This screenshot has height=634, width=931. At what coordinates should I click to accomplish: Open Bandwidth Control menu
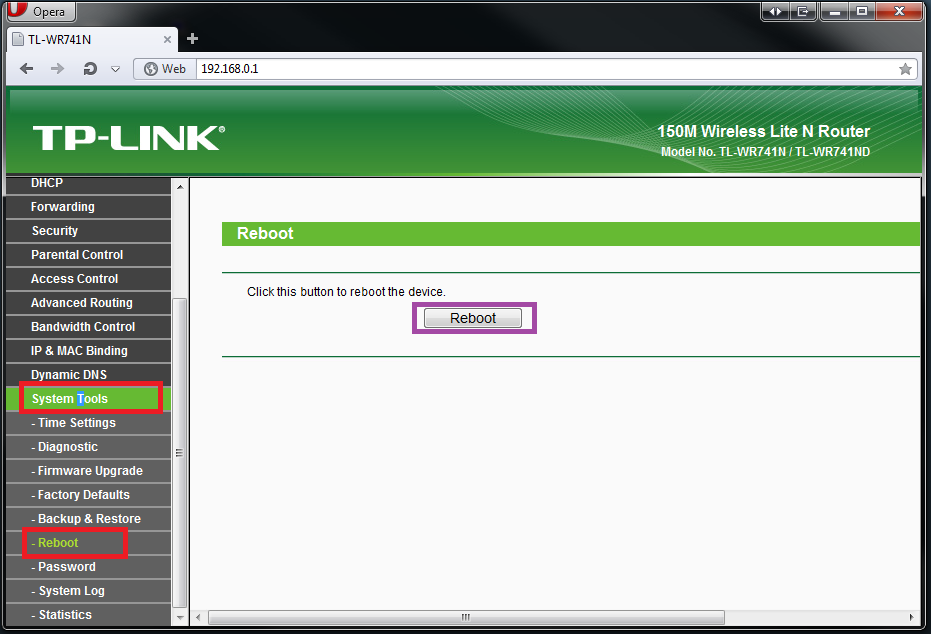click(88, 327)
